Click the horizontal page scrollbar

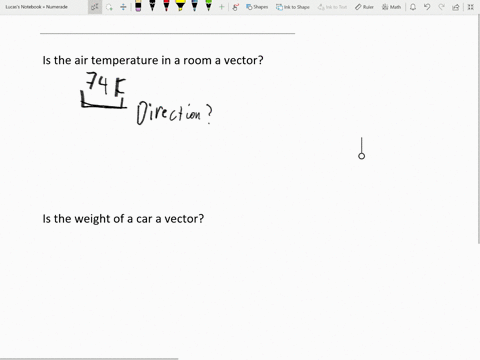pos(89,359)
